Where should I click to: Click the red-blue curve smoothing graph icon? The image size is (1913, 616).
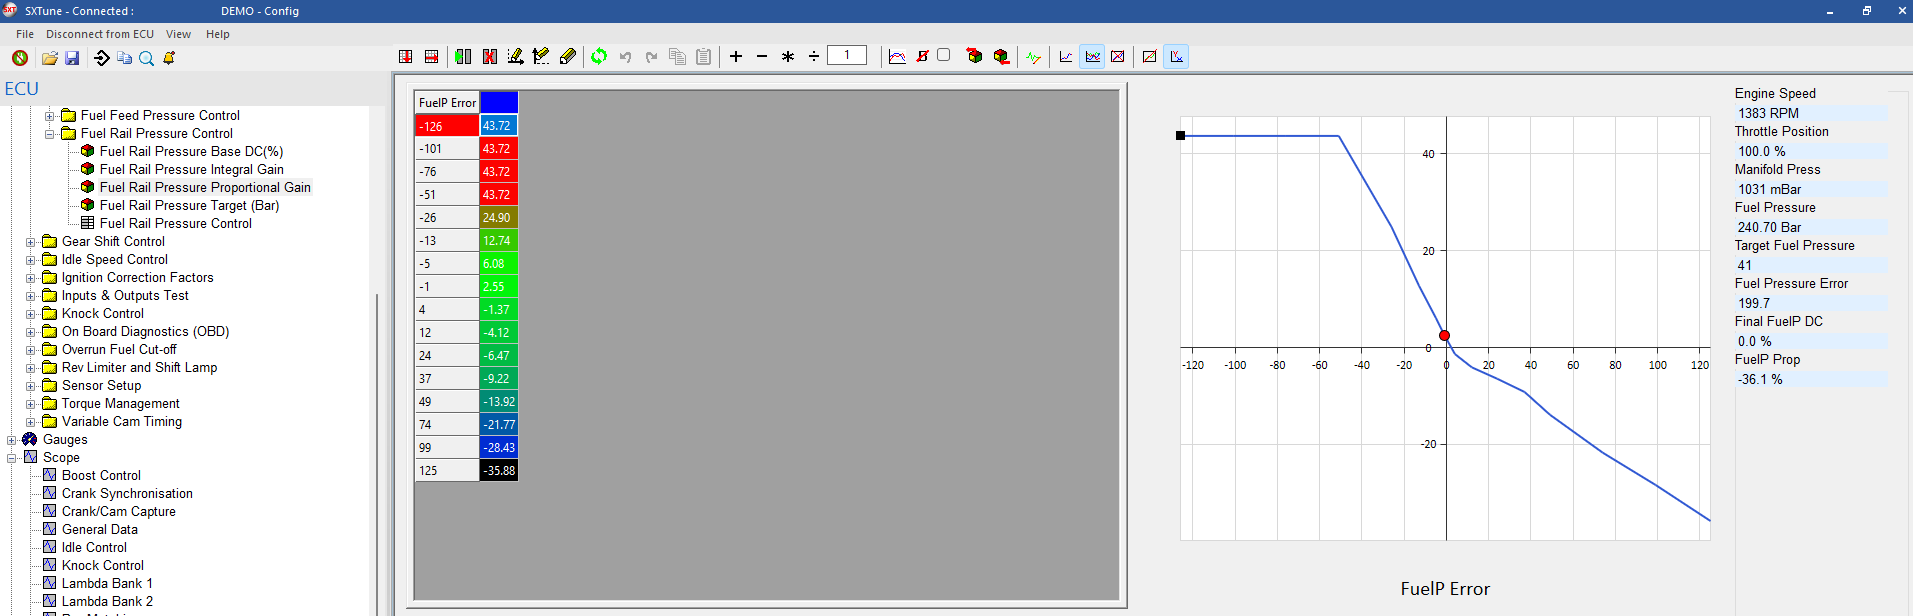click(897, 57)
